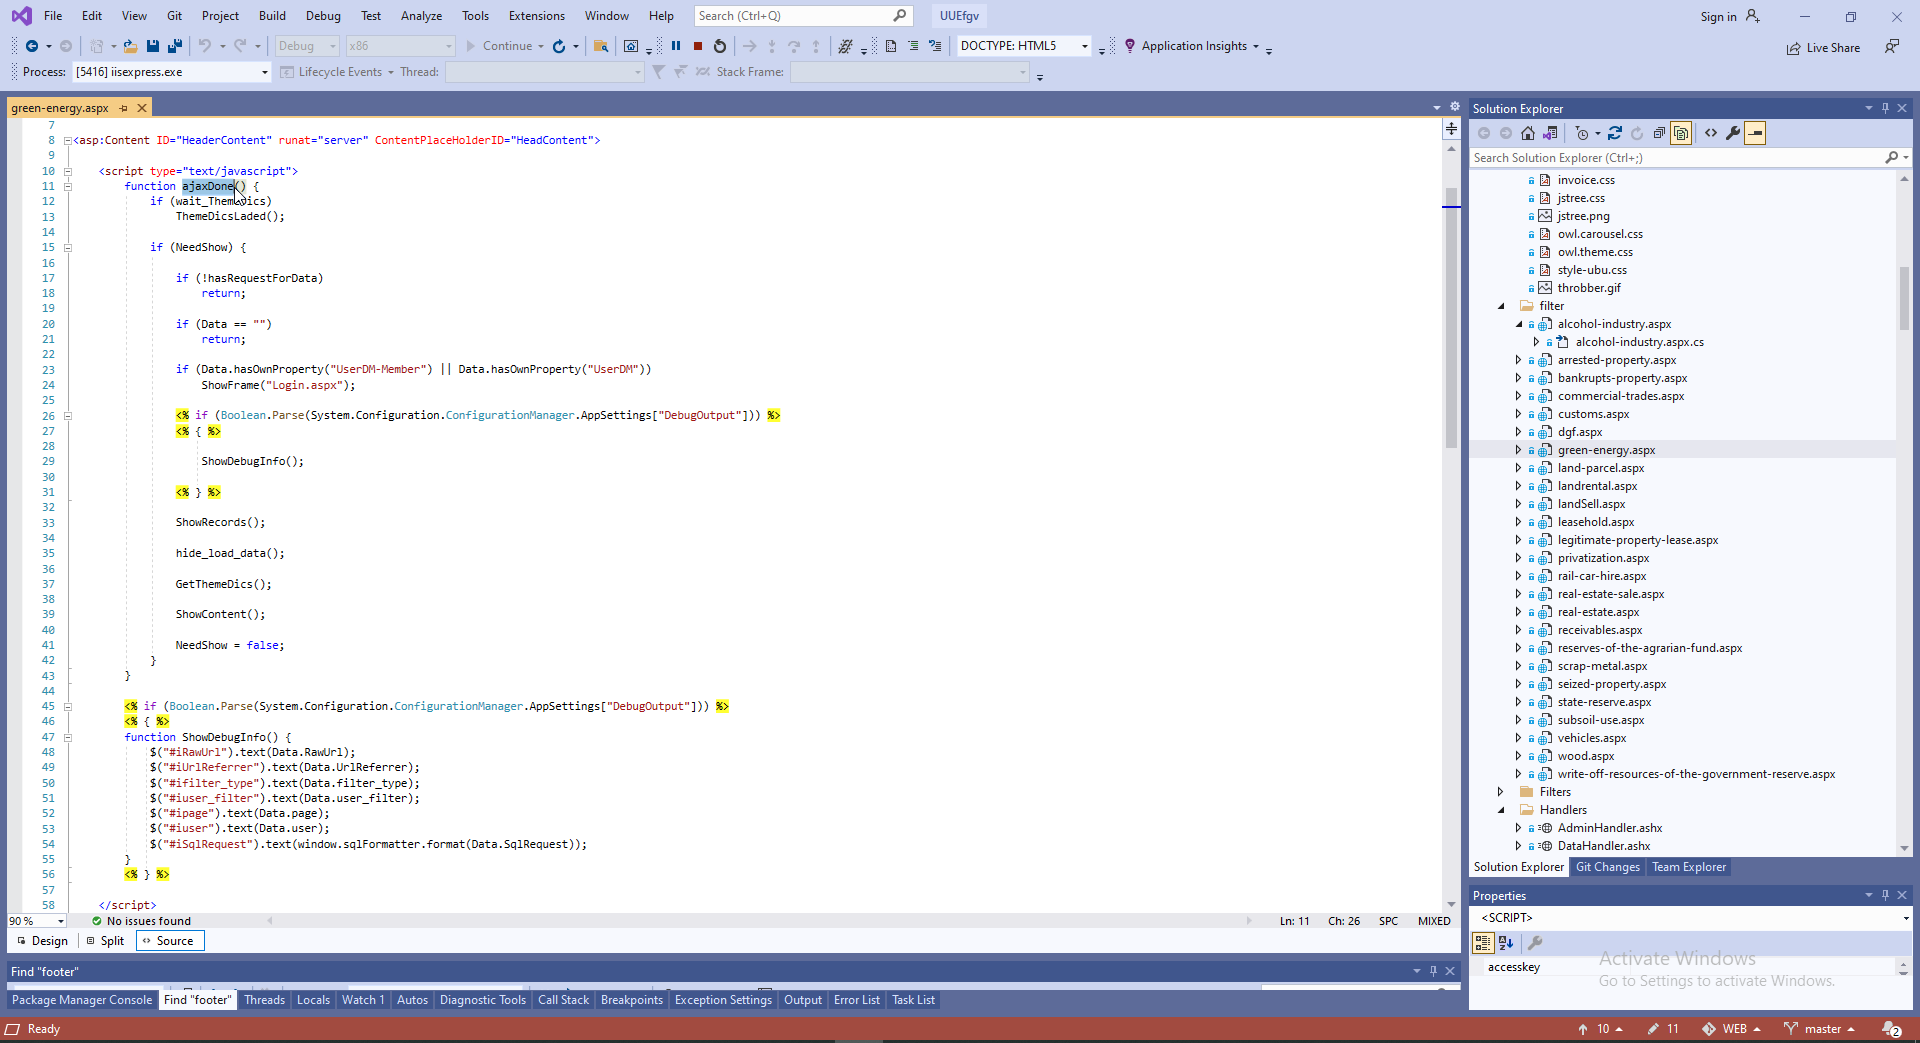Stop debugging with the red square icon
Image resolution: width=1920 pixels, height=1043 pixels.
click(x=698, y=46)
